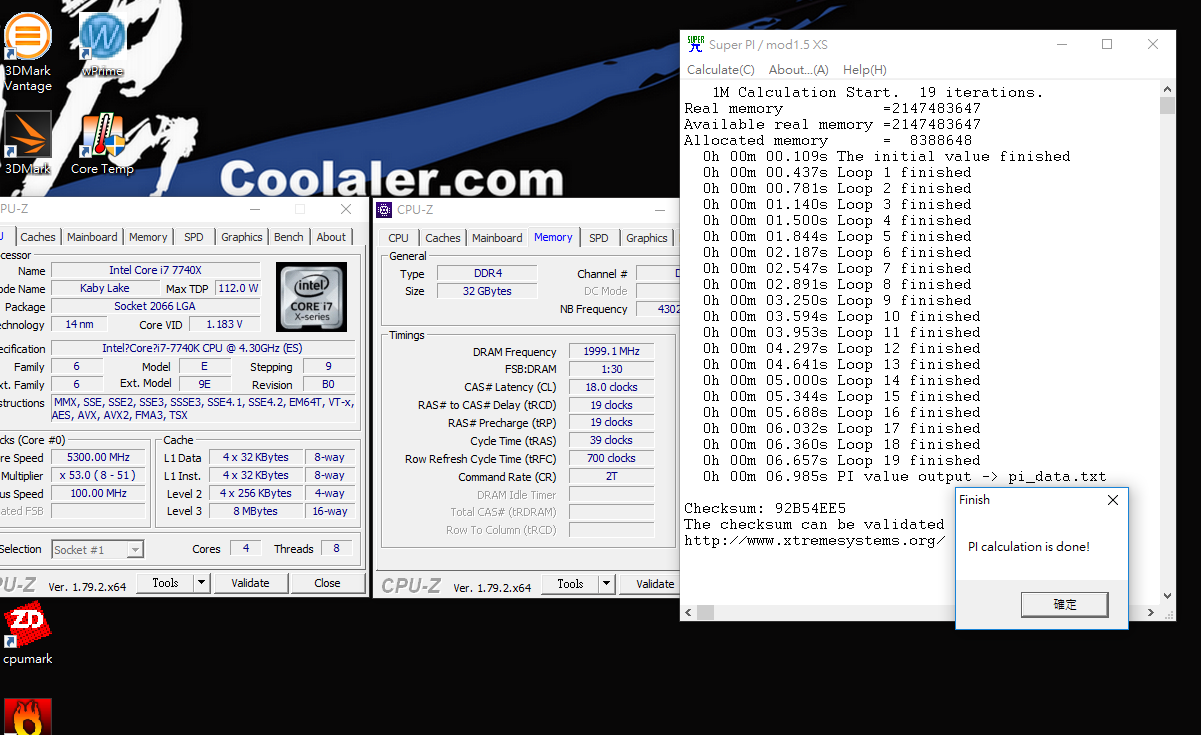This screenshot has height=735, width=1201.
Task: Click the Checksum: 92B54EE5 line
Action: [765, 508]
